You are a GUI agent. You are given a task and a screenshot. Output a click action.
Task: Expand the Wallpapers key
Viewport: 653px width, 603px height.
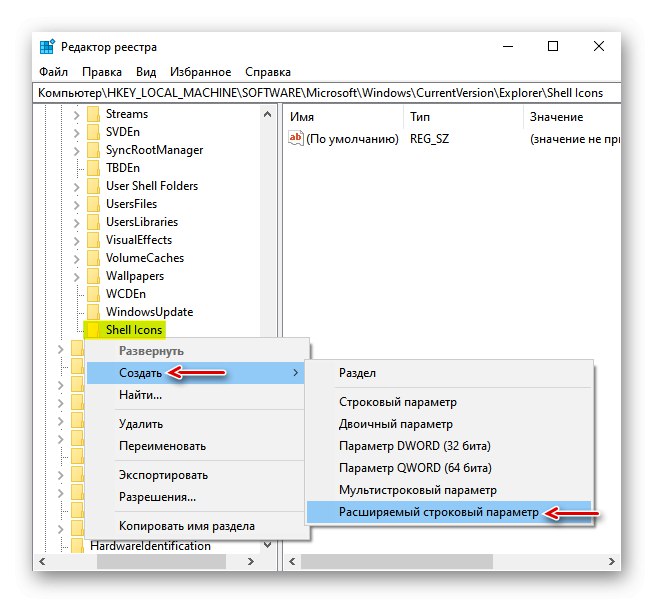(x=76, y=276)
